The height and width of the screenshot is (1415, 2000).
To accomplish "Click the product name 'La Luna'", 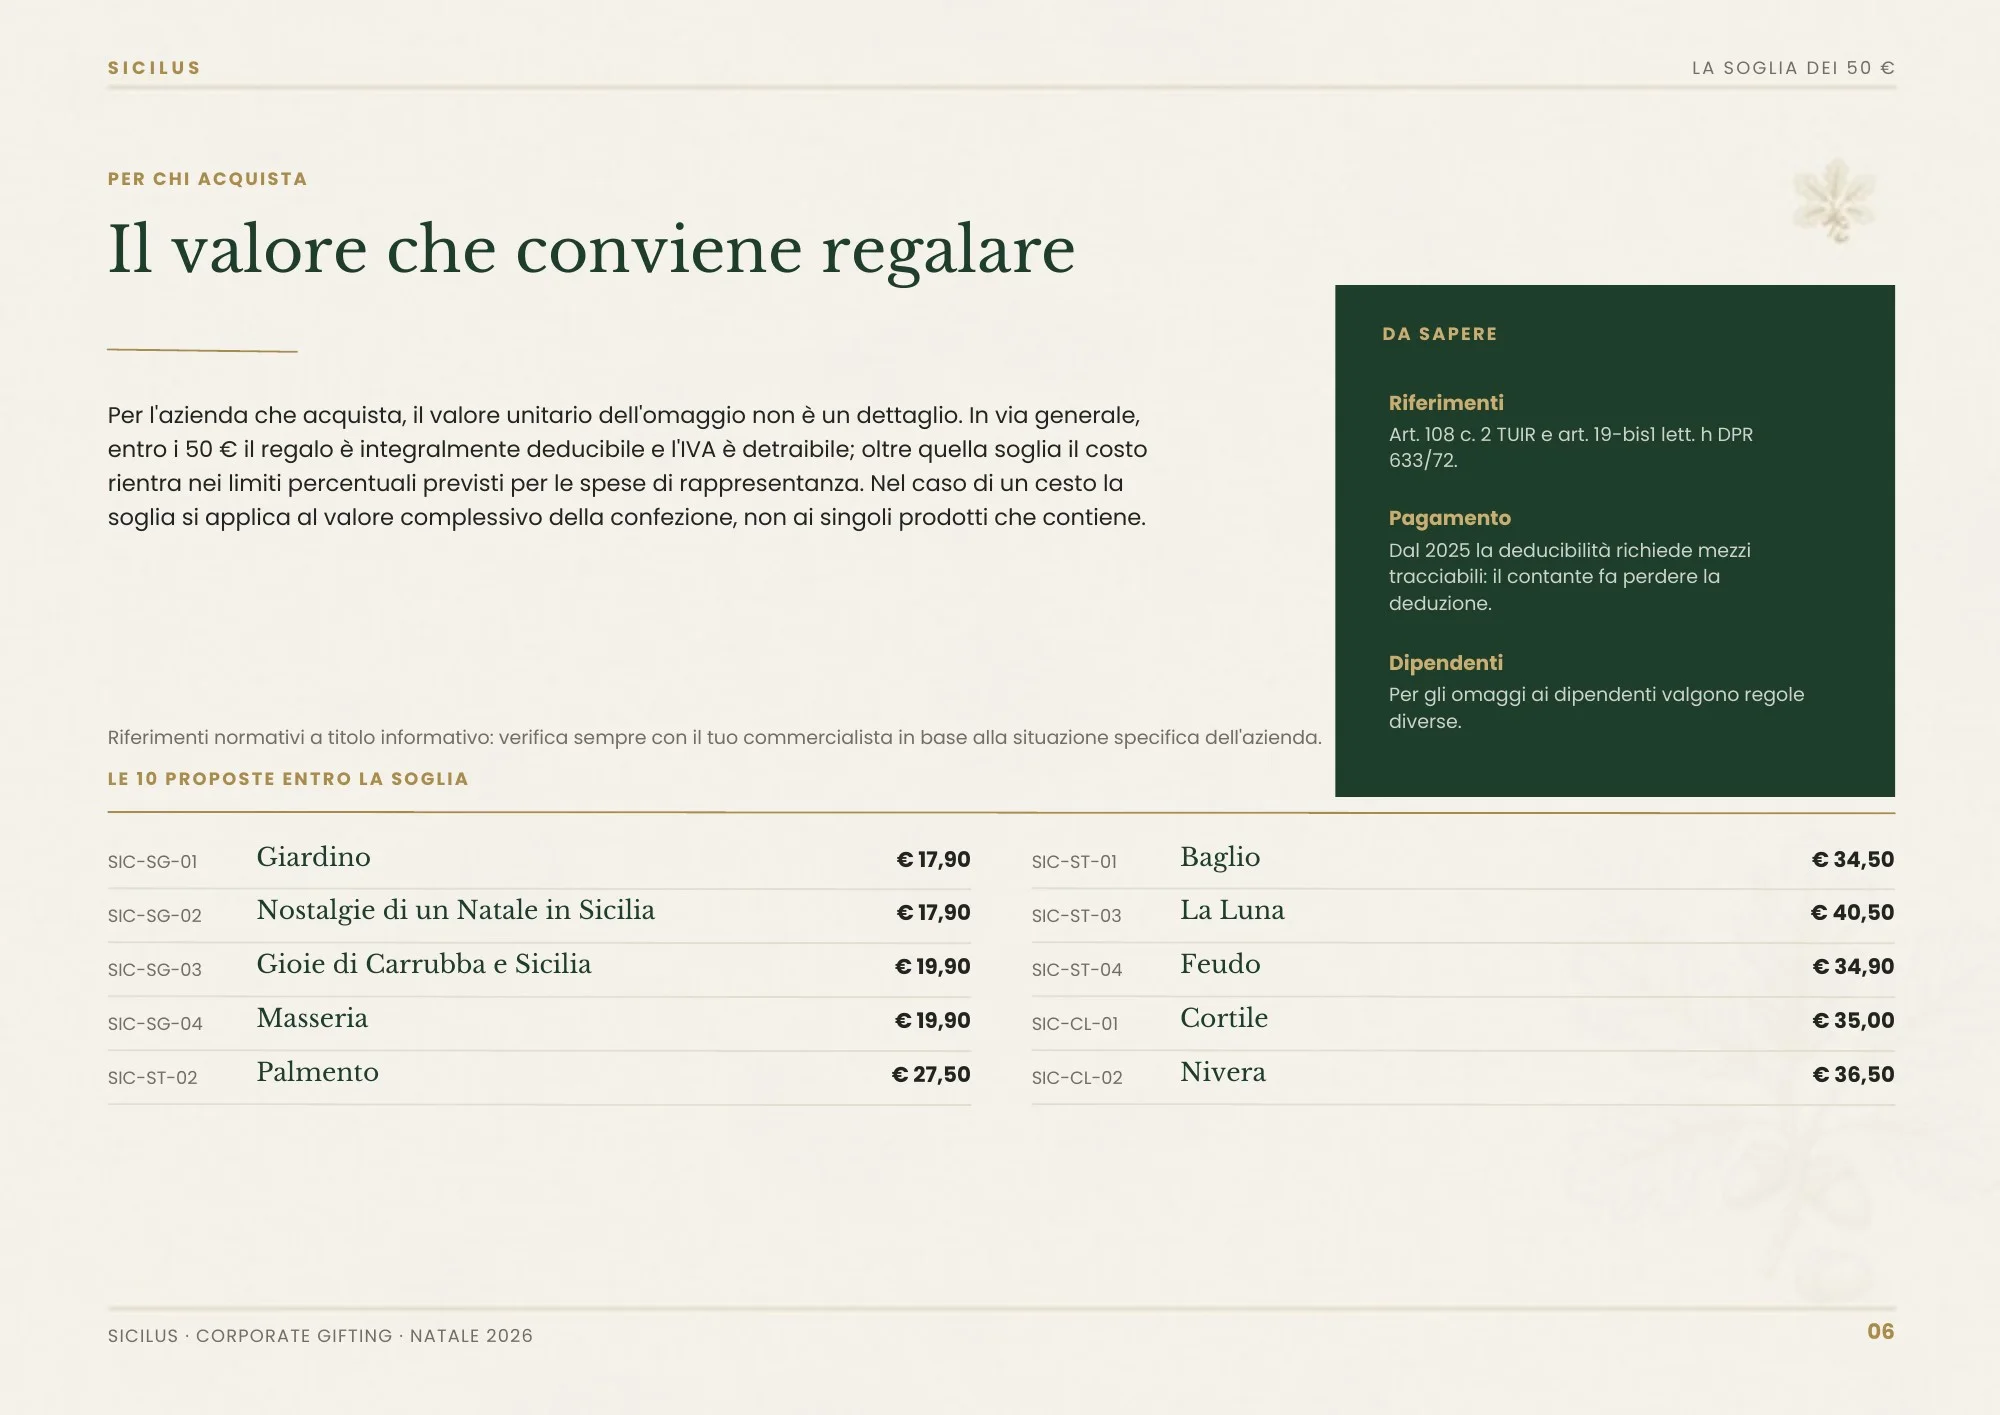I will 1232,910.
